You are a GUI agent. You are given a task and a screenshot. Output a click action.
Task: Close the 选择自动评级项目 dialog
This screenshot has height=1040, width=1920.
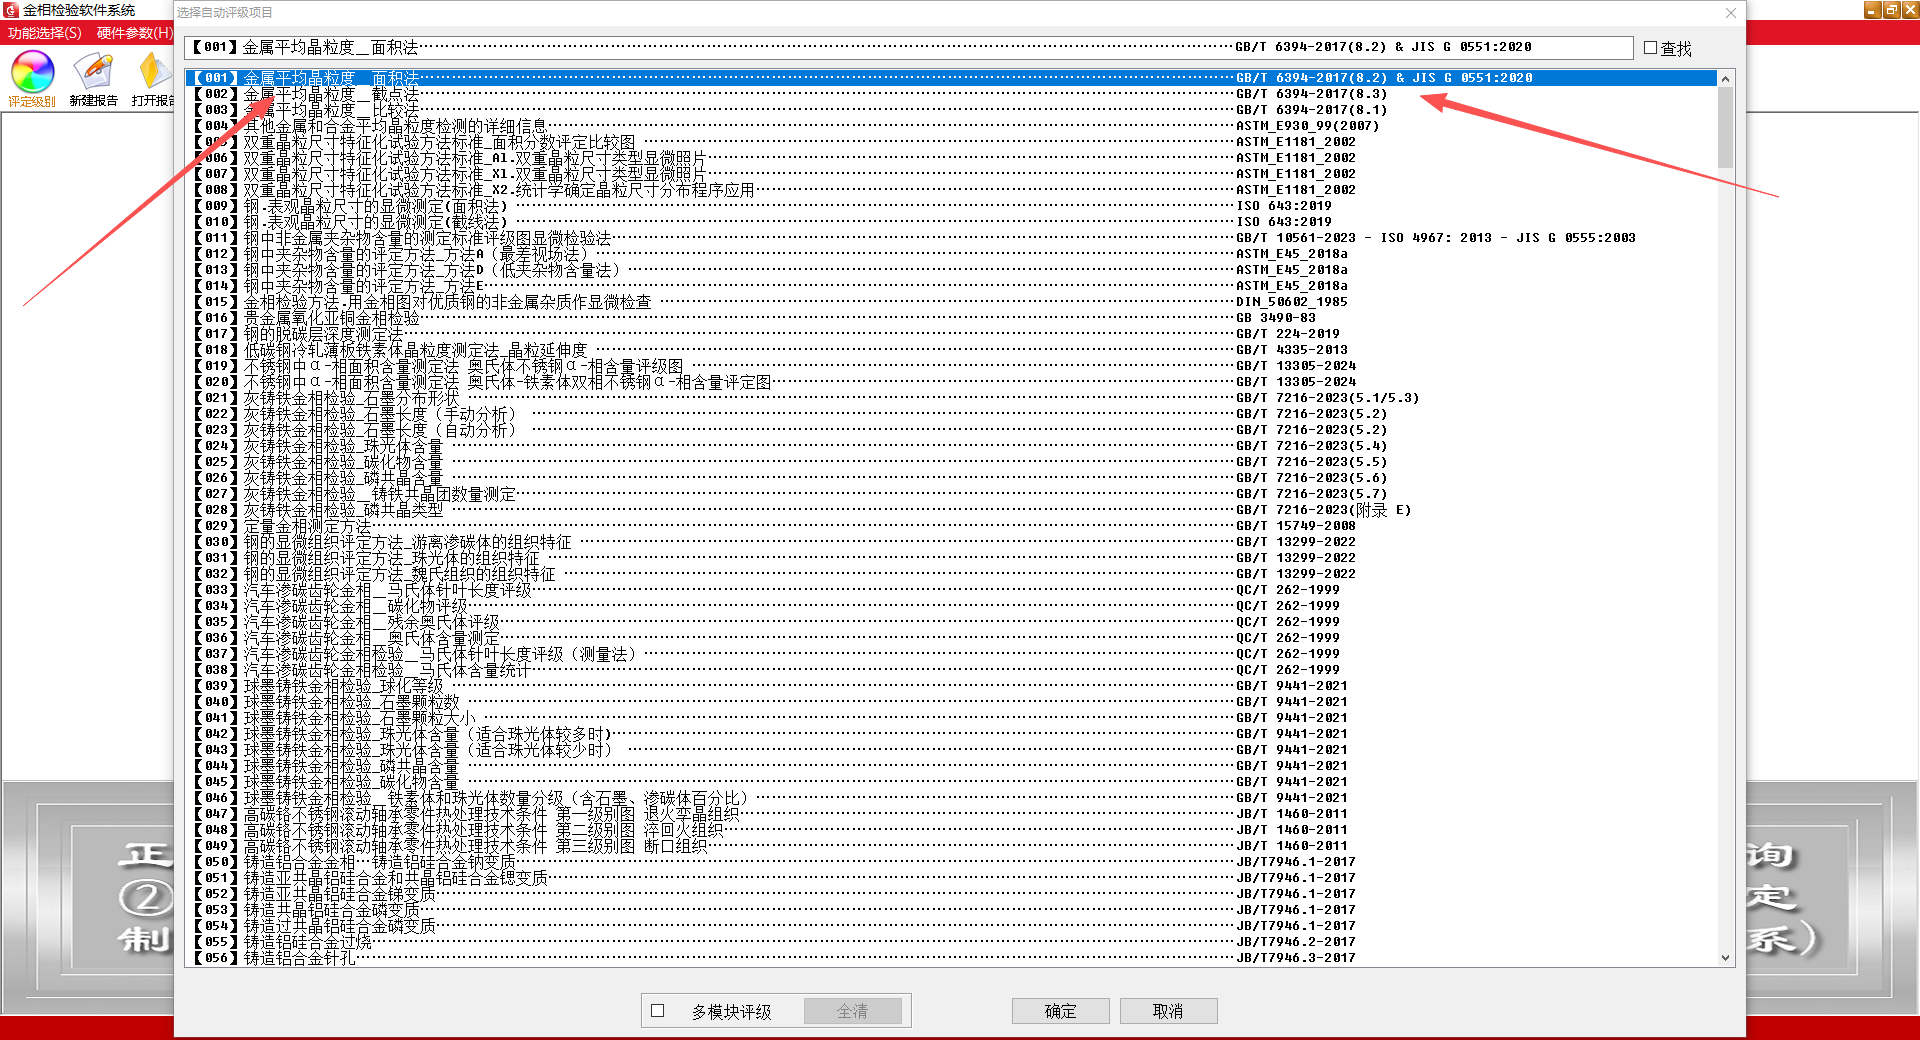pyautogui.click(x=1731, y=13)
